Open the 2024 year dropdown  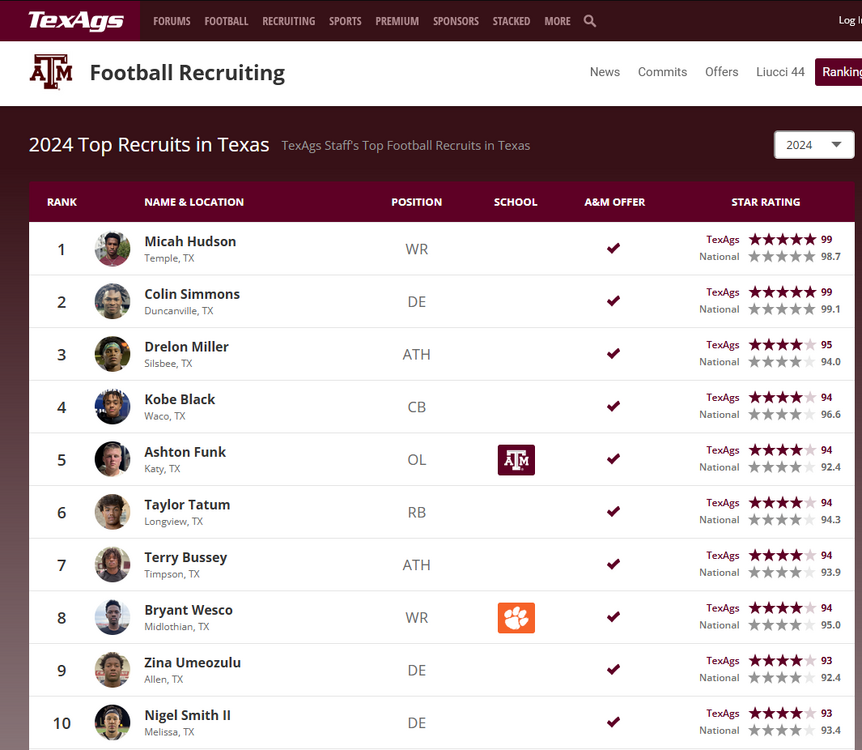(x=814, y=145)
